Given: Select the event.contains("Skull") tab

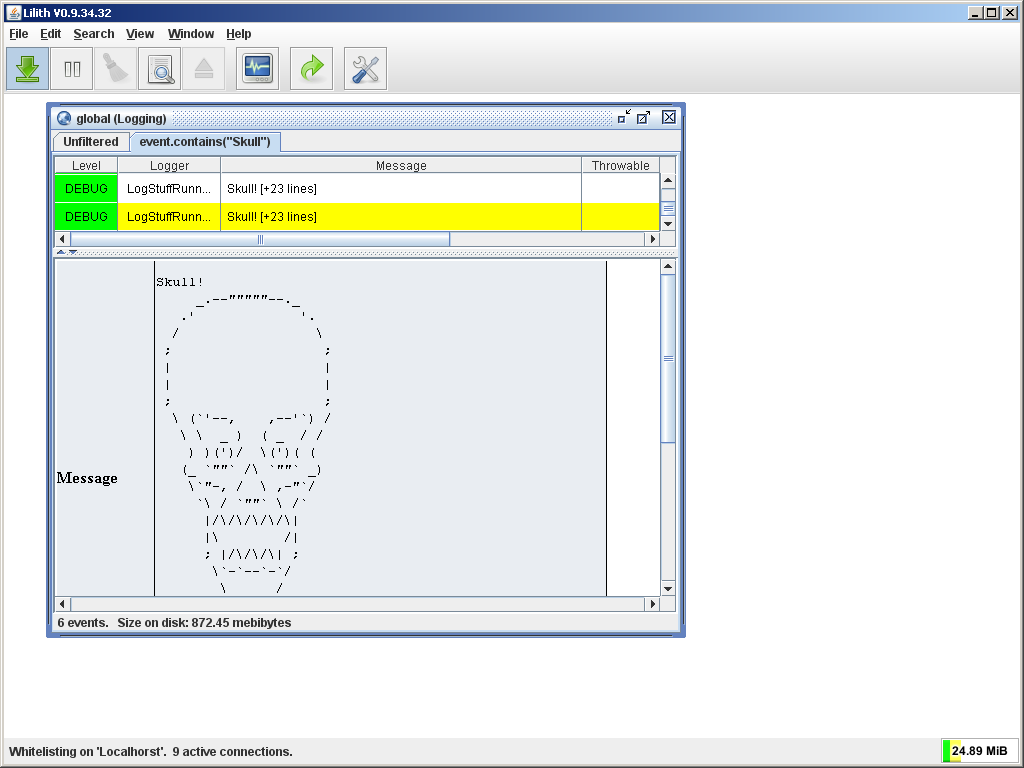Looking at the screenshot, I should 205,141.
